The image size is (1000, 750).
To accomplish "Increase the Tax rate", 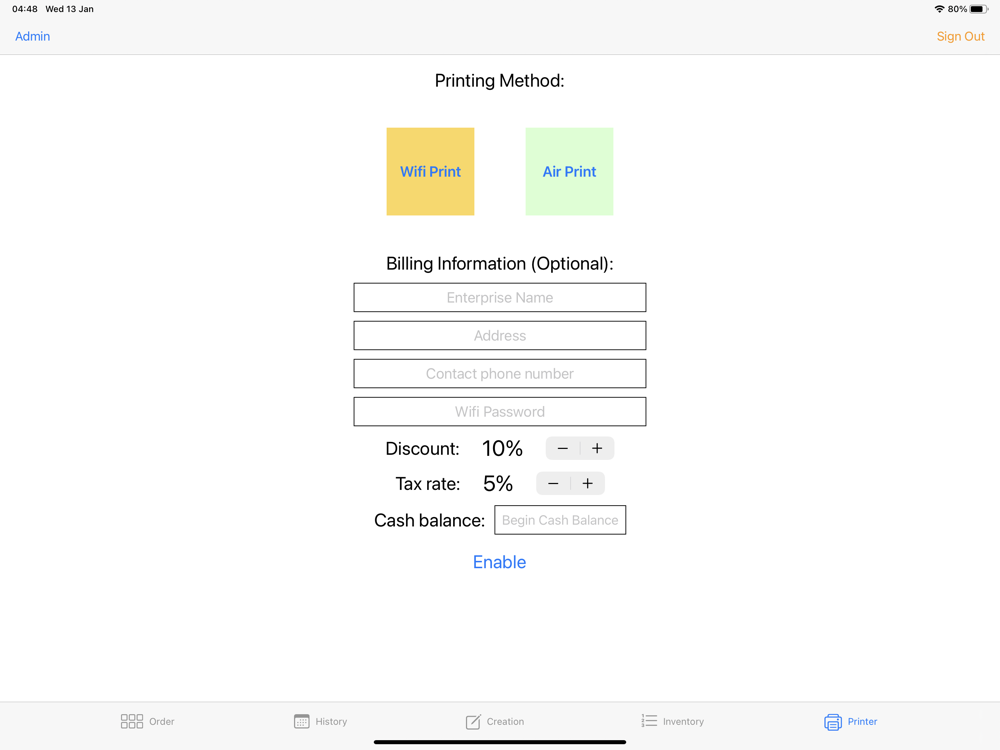I will tap(587, 483).
